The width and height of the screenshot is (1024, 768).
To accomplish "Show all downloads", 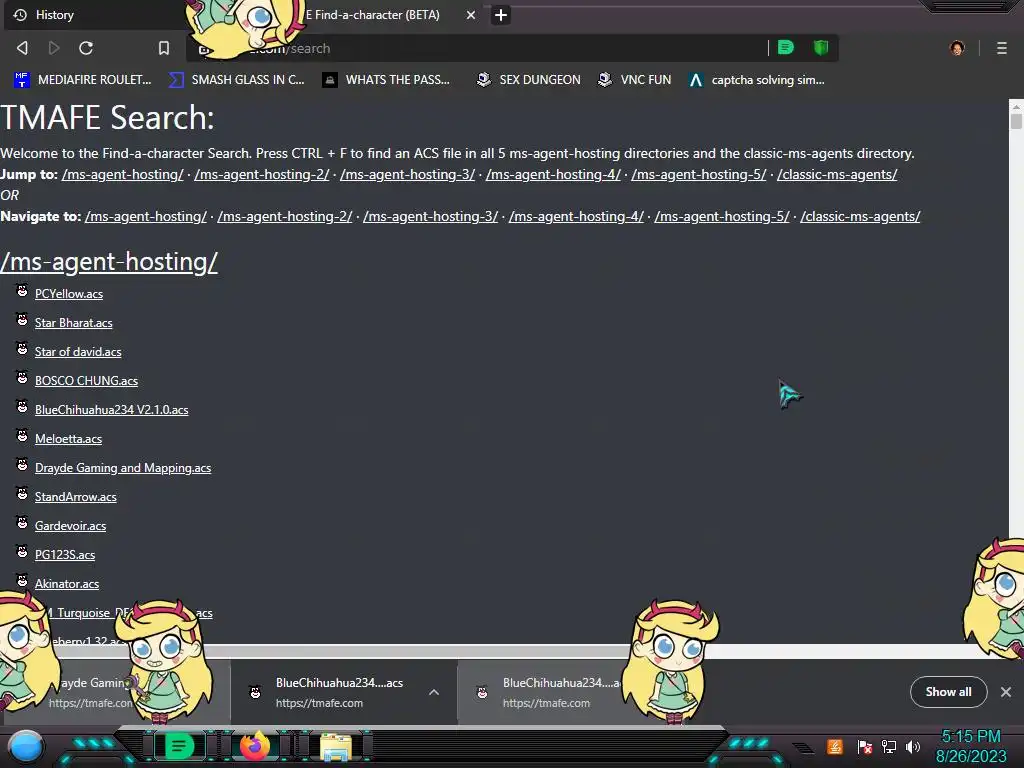I will pyautogui.click(x=948, y=692).
